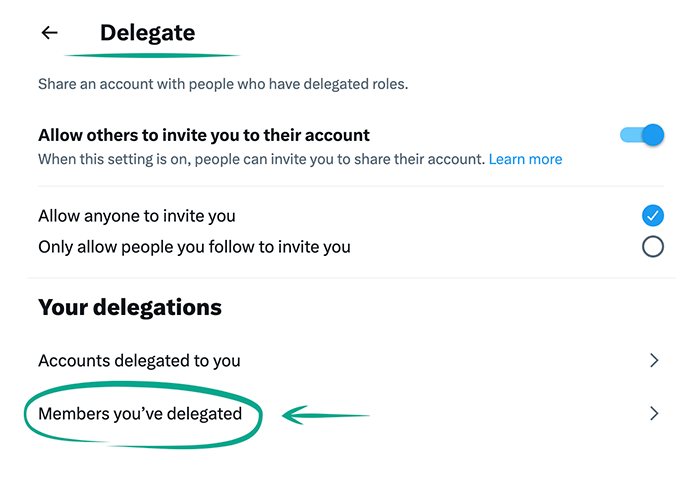Click the Delegate page title
Viewport: 700px width, 483px height.
(147, 33)
